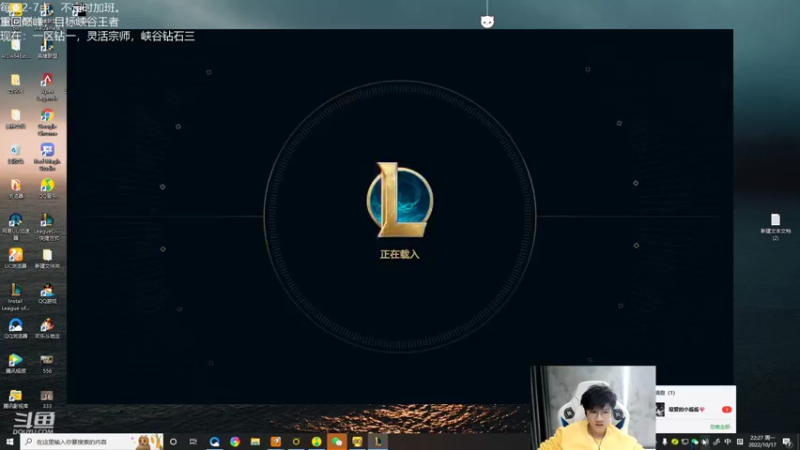Open the taskbar clock showing 22:27

click(x=763, y=441)
